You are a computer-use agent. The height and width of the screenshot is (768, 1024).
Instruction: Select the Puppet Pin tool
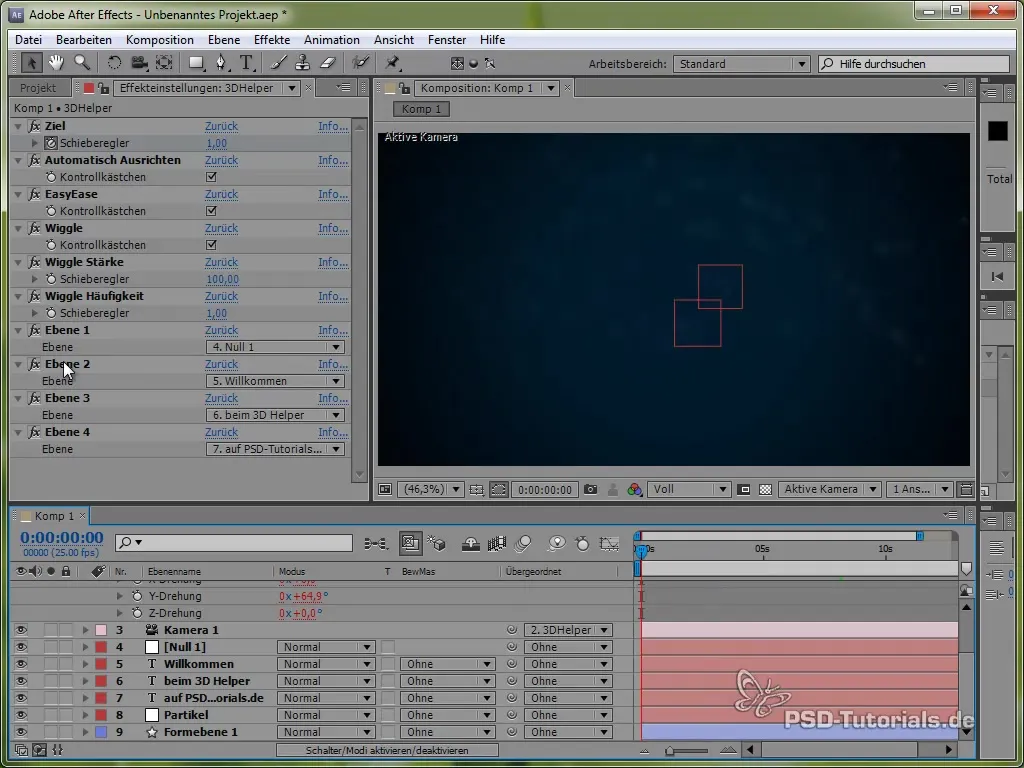tap(392, 63)
